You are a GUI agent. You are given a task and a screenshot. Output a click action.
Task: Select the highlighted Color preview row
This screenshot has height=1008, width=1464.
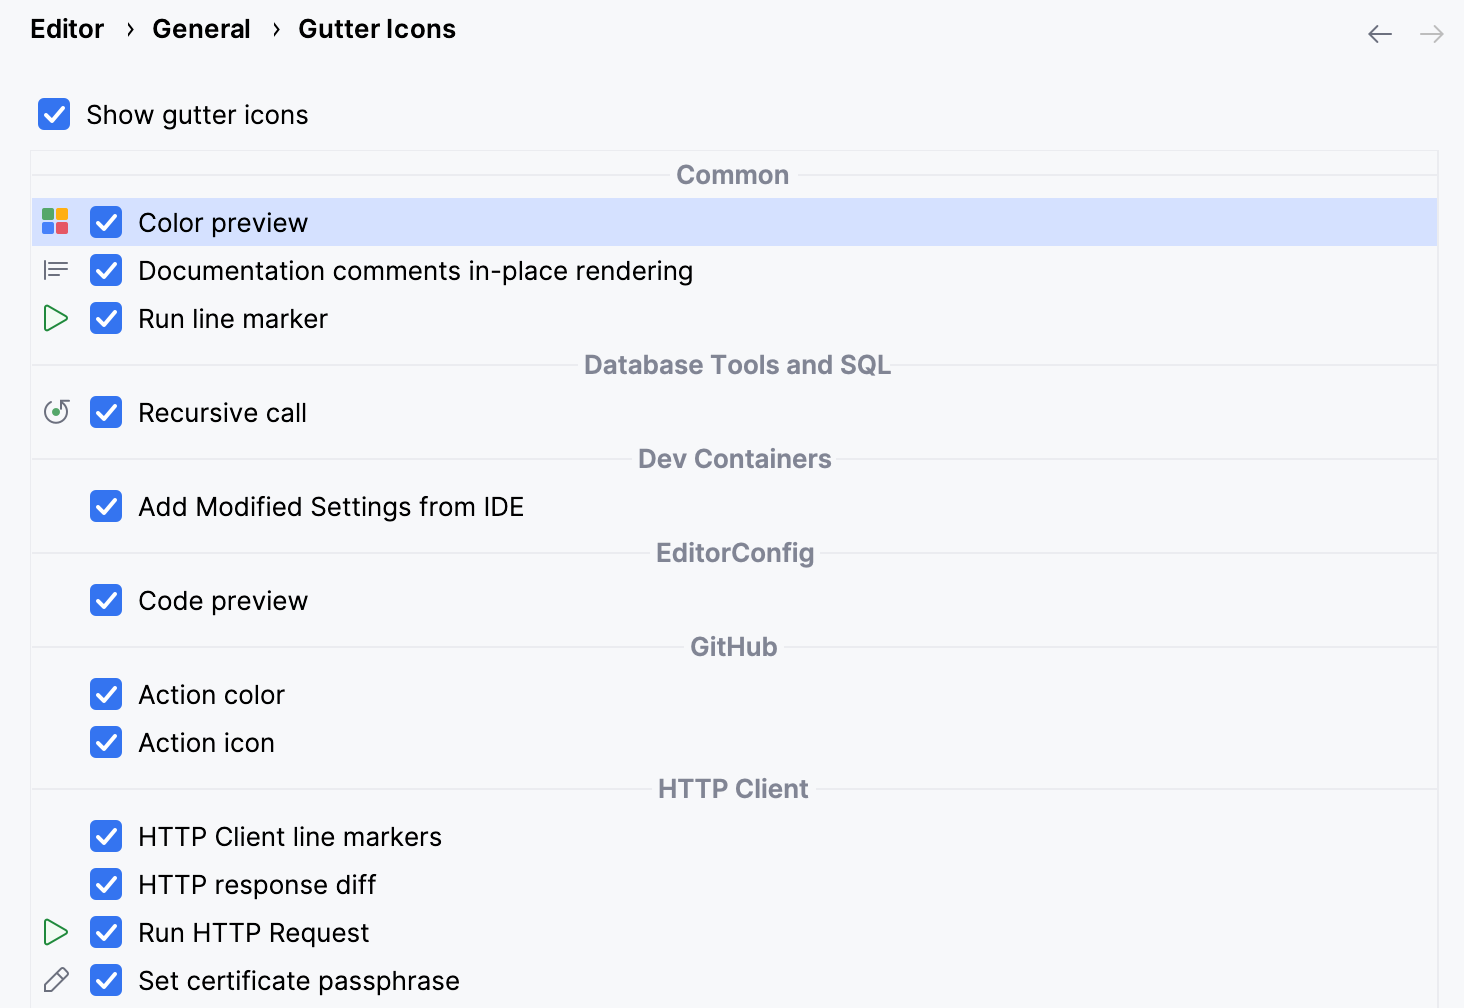(700, 222)
